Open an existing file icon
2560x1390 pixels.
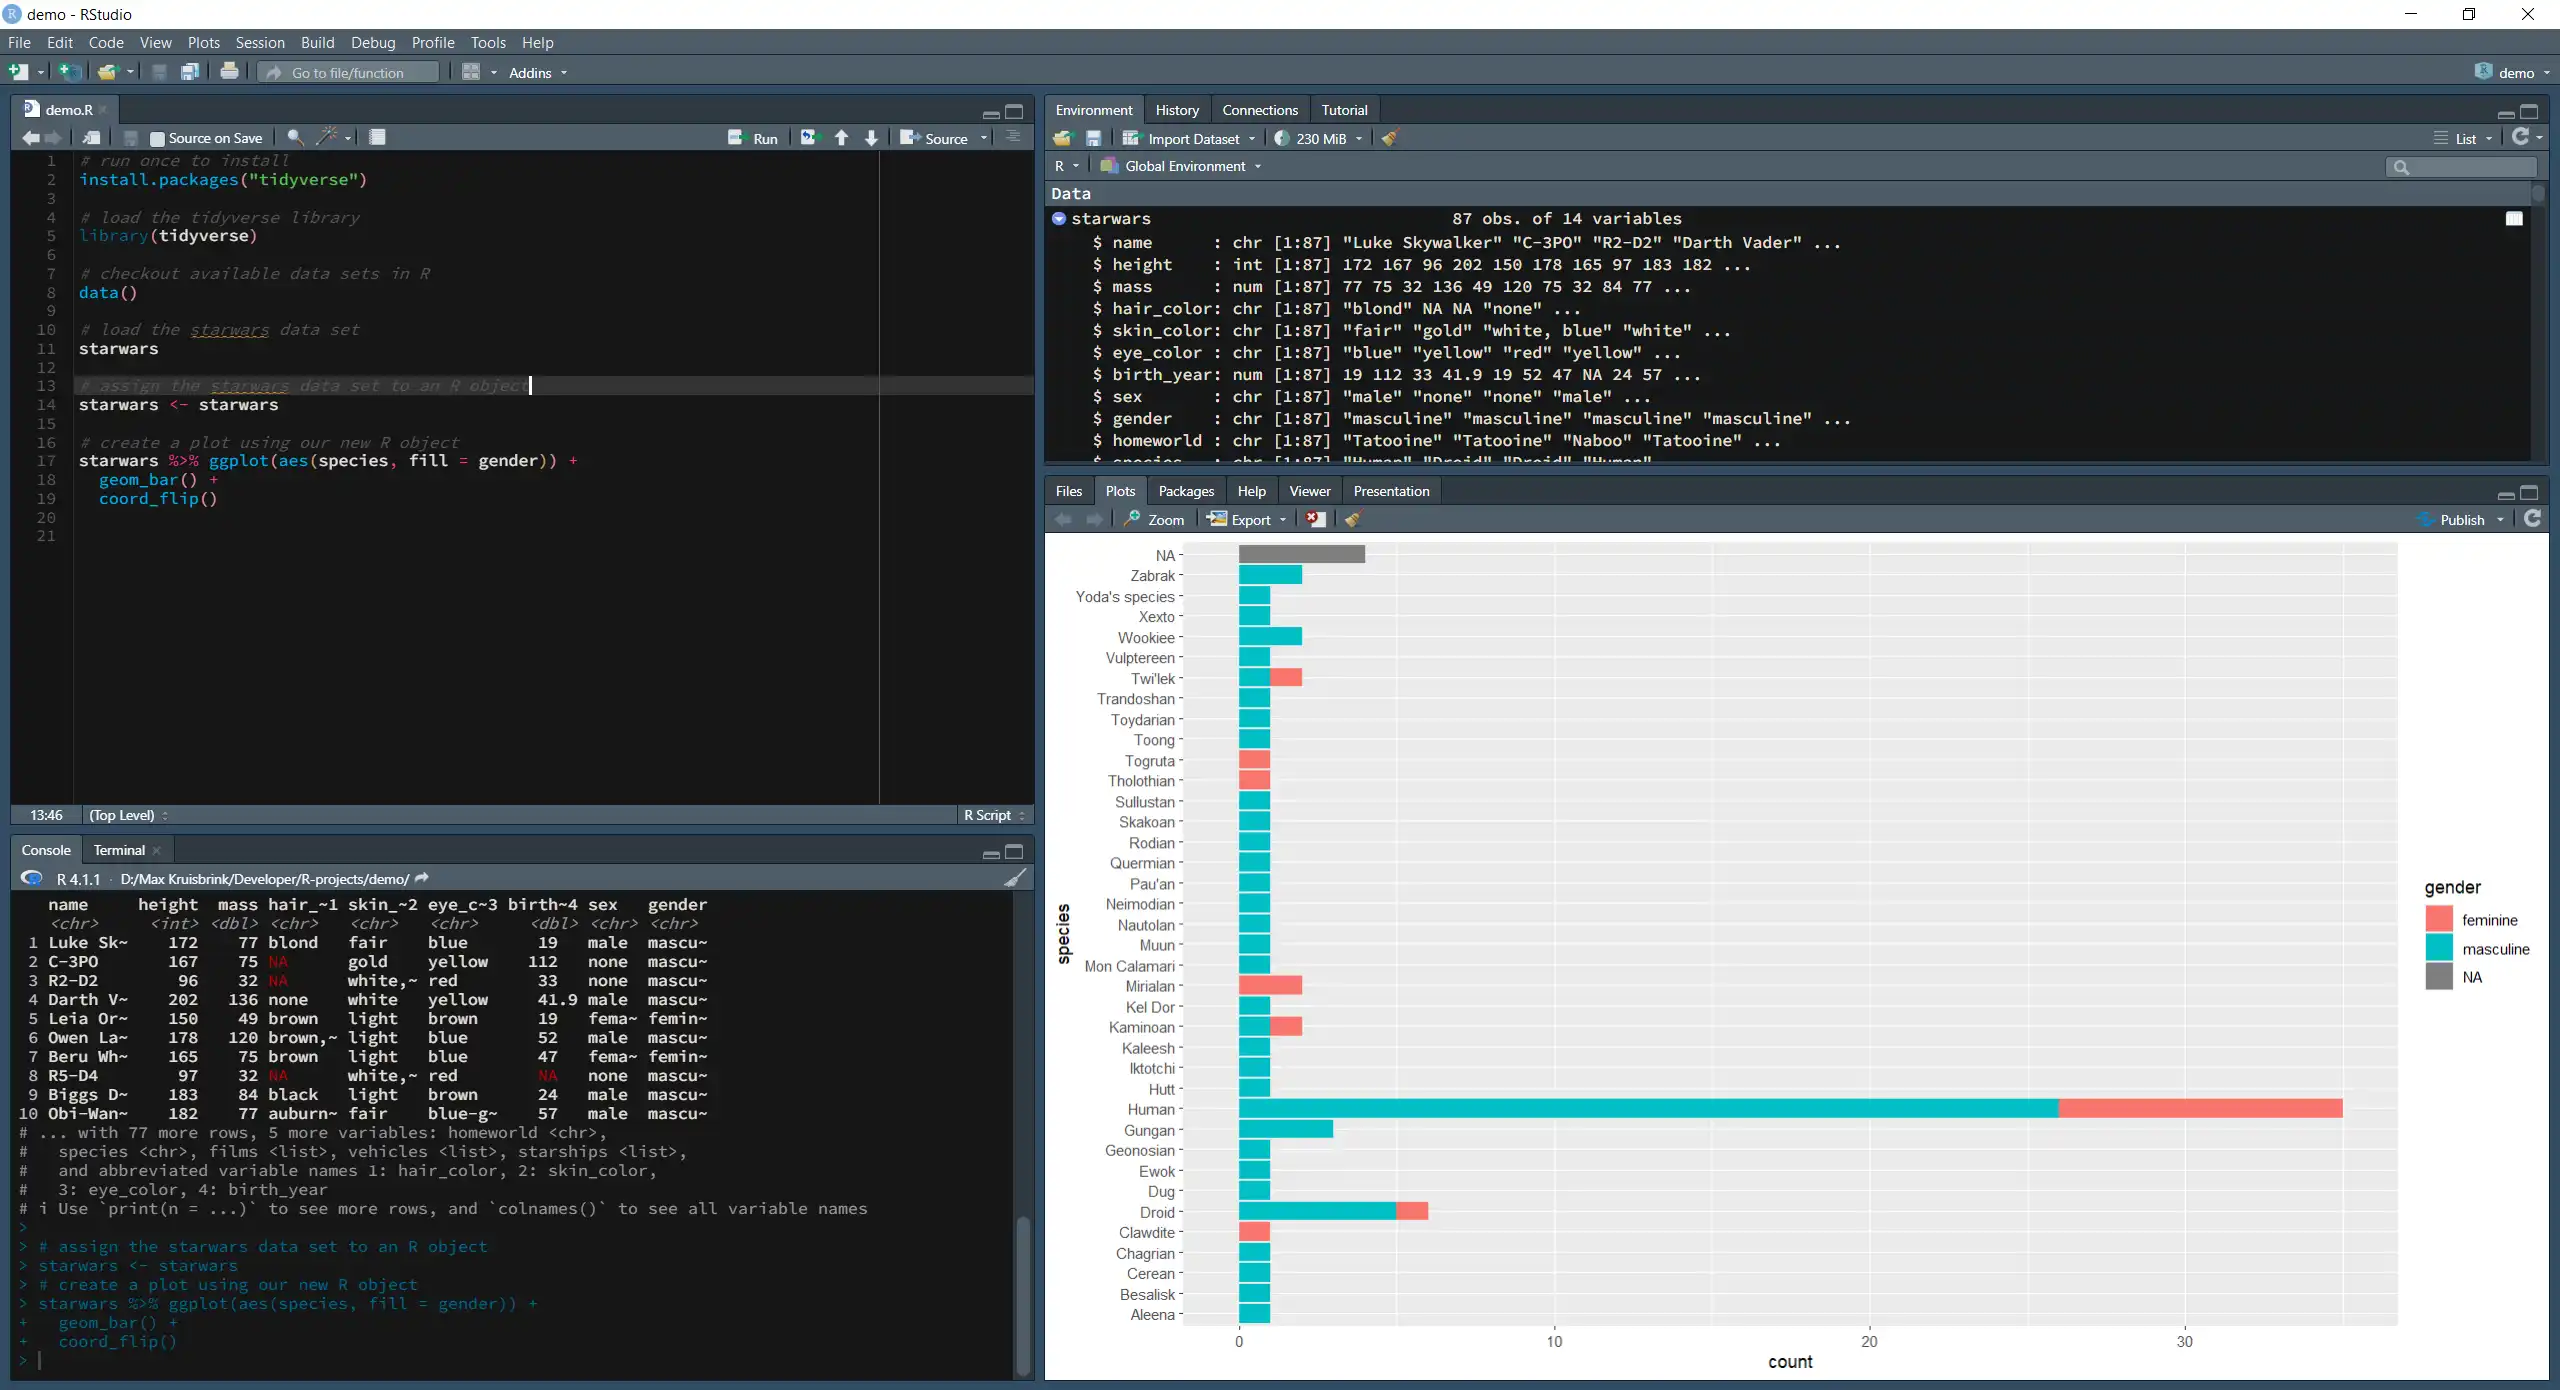108,72
